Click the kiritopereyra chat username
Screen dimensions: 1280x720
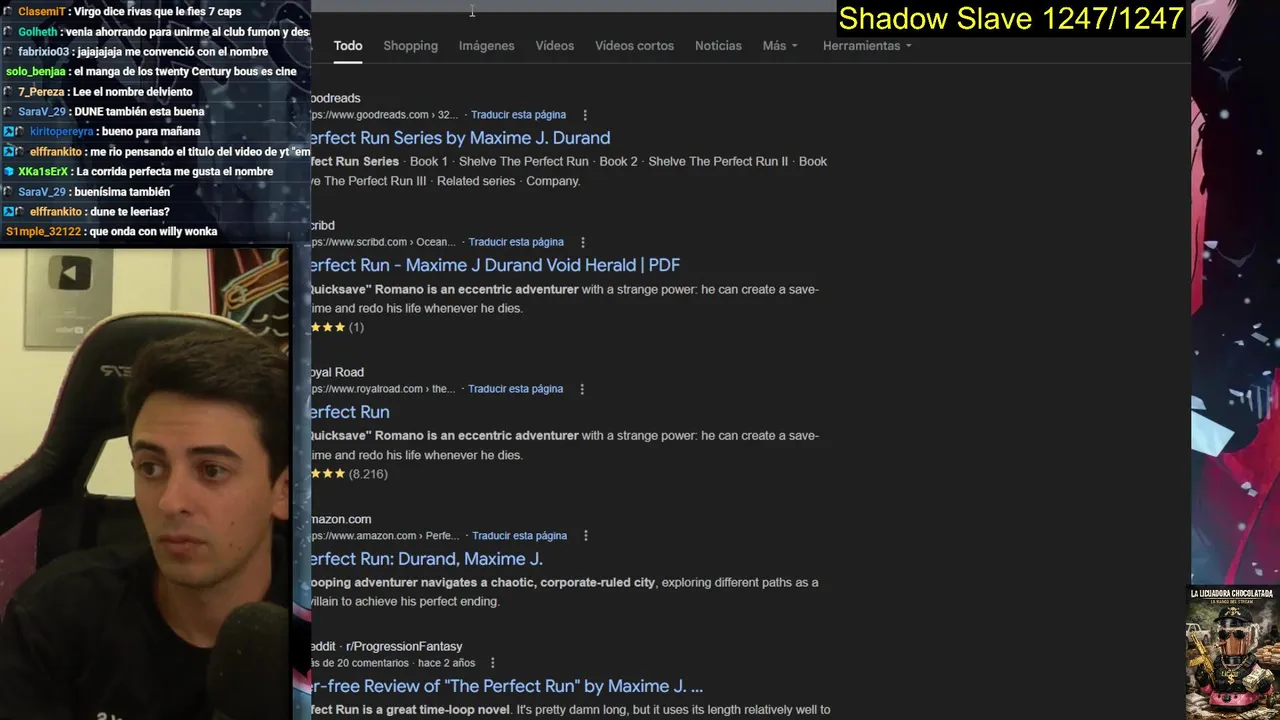click(x=61, y=132)
